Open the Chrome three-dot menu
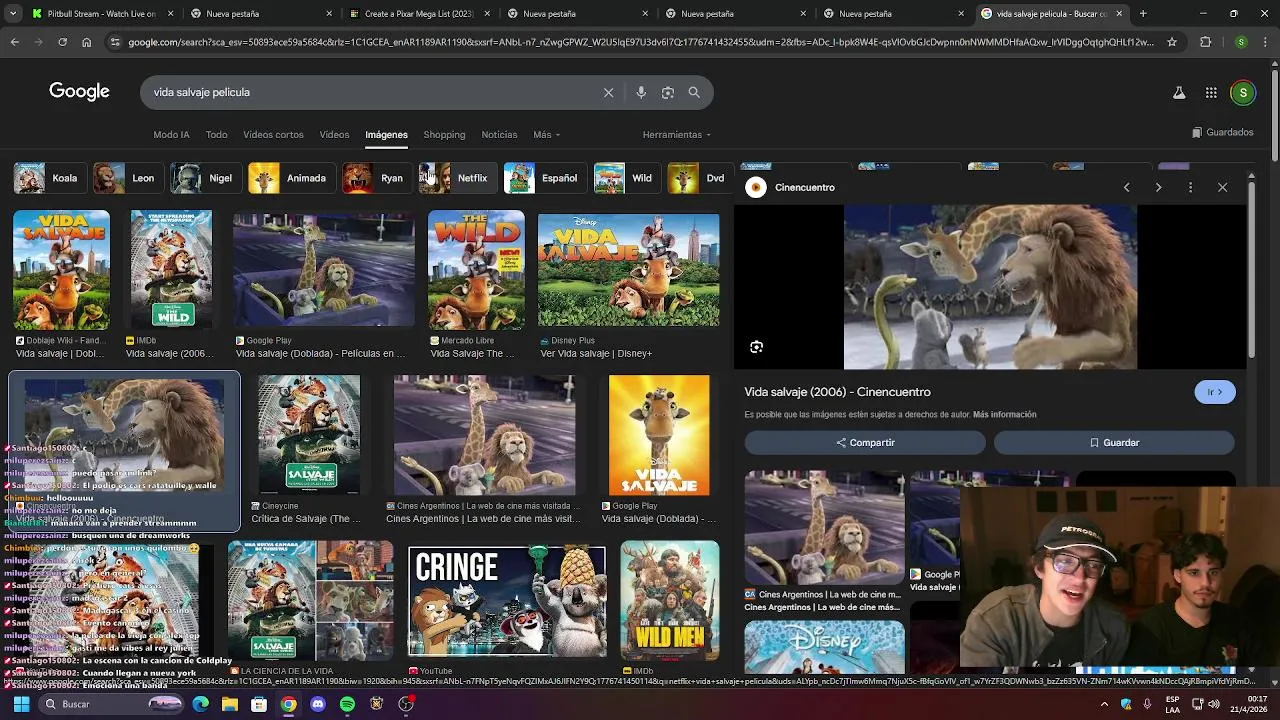1280x720 pixels. (x=1266, y=42)
